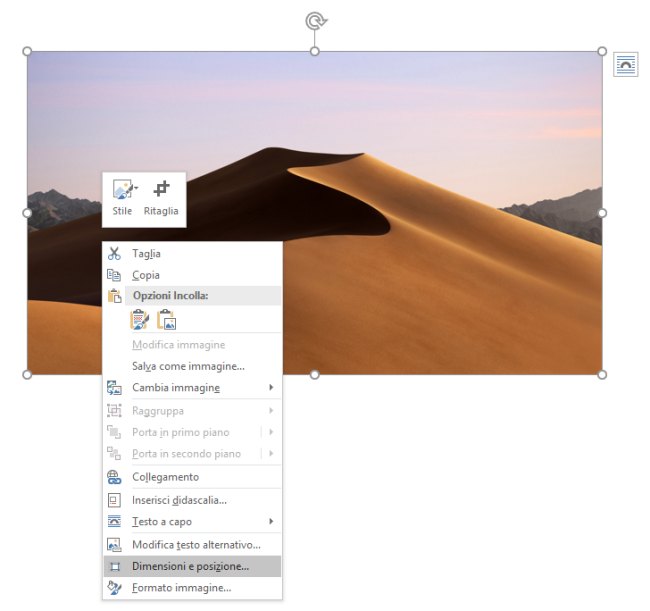The width and height of the screenshot is (650, 611).
Task: Click the globe link icon beside Collegamento
Action: 114,477
